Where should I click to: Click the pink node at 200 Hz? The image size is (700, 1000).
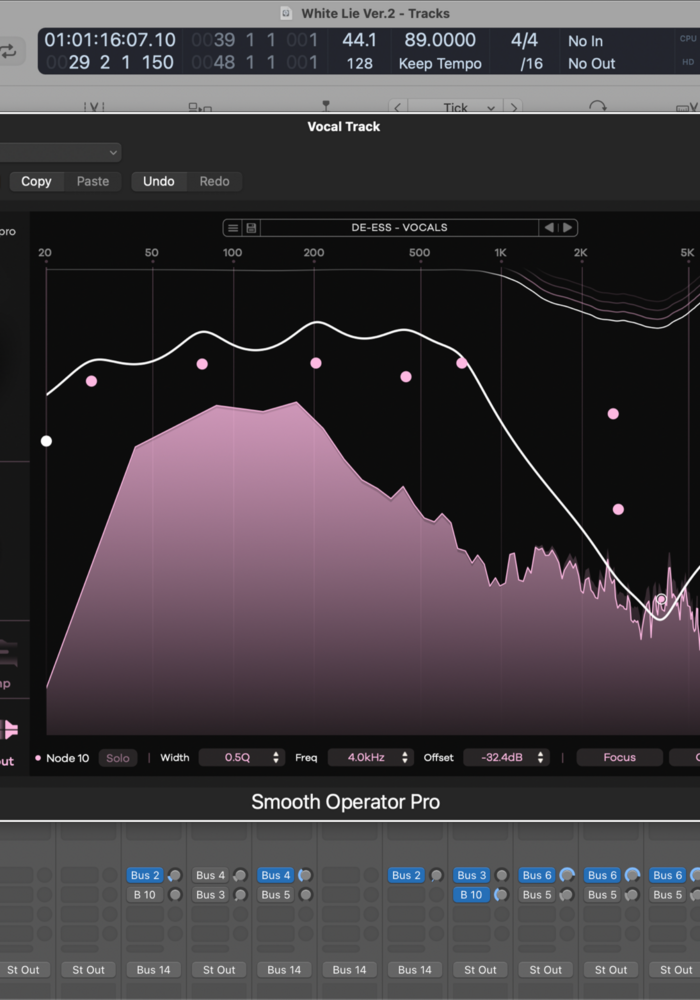click(316, 363)
